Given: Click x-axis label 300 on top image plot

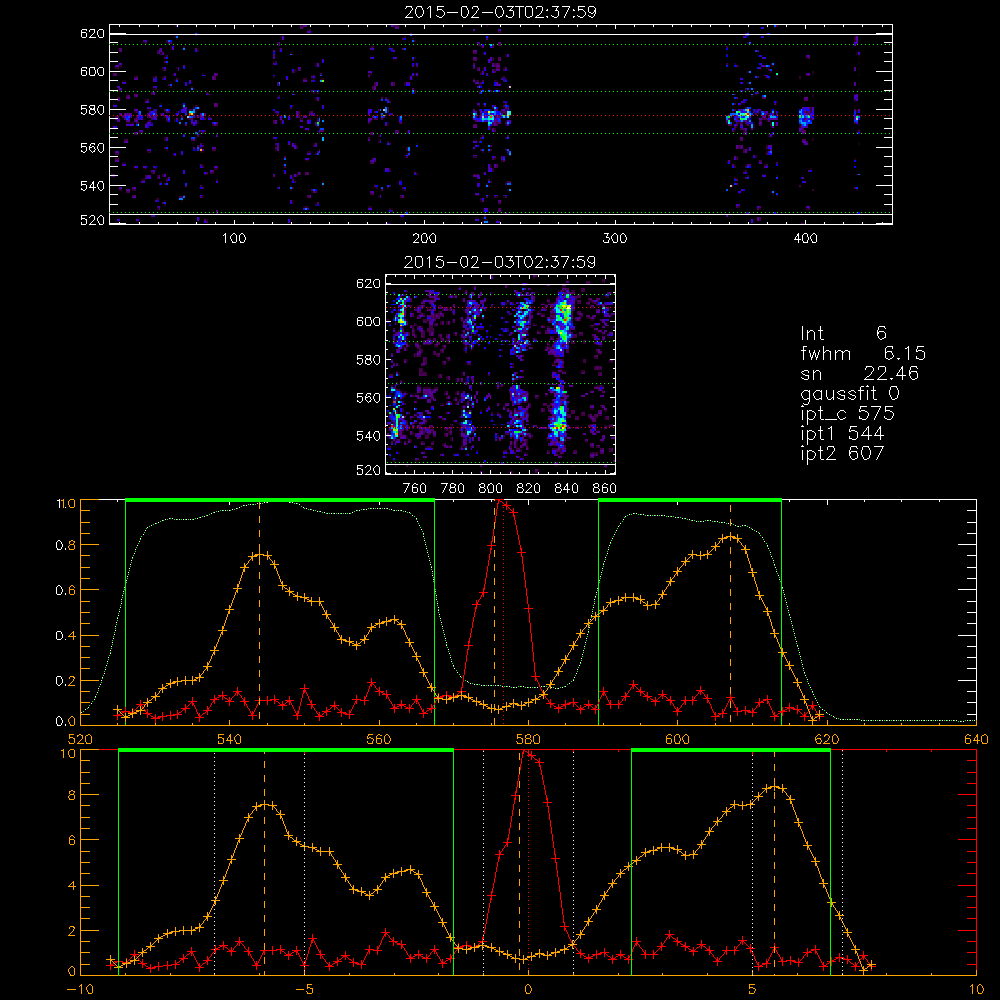Looking at the screenshot, I should pos(615,239).
